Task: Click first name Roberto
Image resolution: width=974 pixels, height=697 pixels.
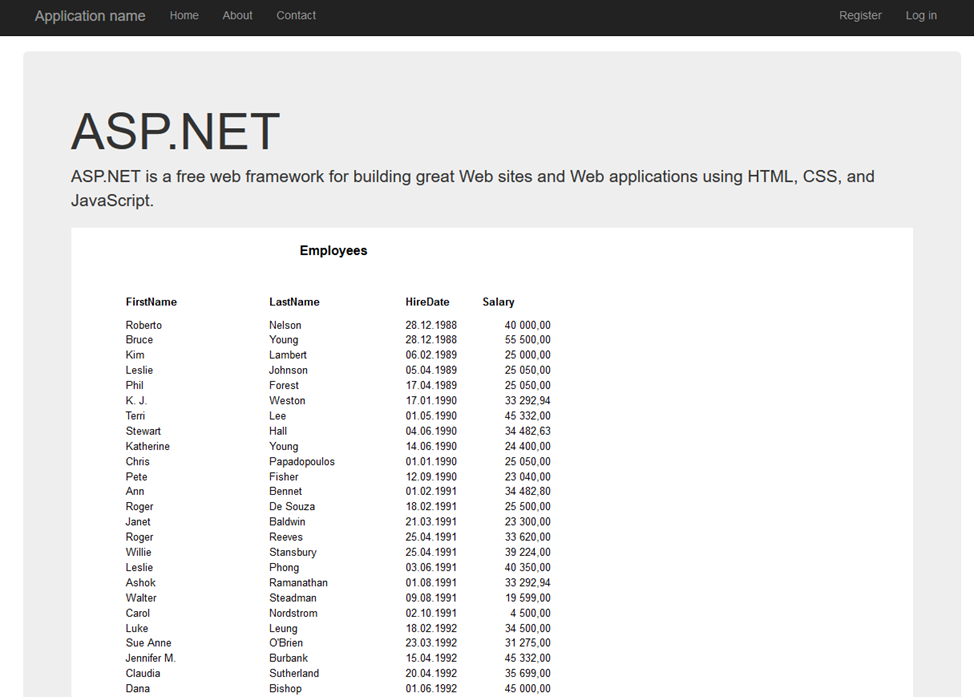Action: pos(143,325)
